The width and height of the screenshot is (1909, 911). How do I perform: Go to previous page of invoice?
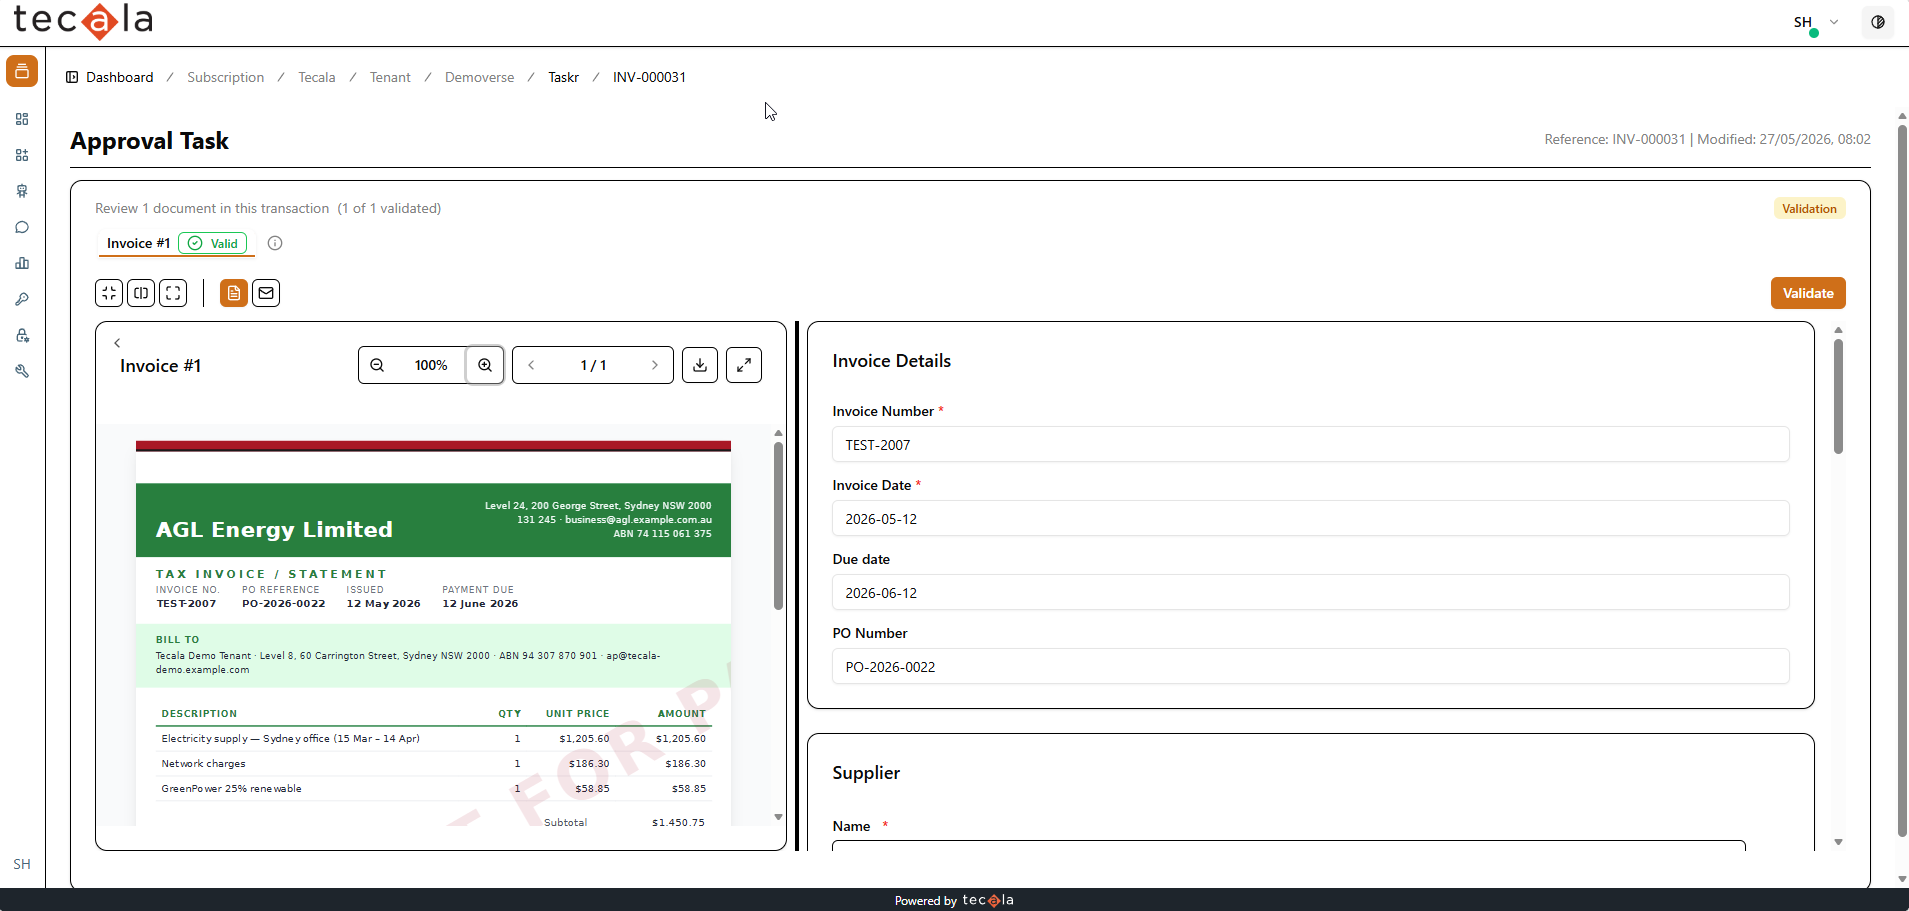531,365
